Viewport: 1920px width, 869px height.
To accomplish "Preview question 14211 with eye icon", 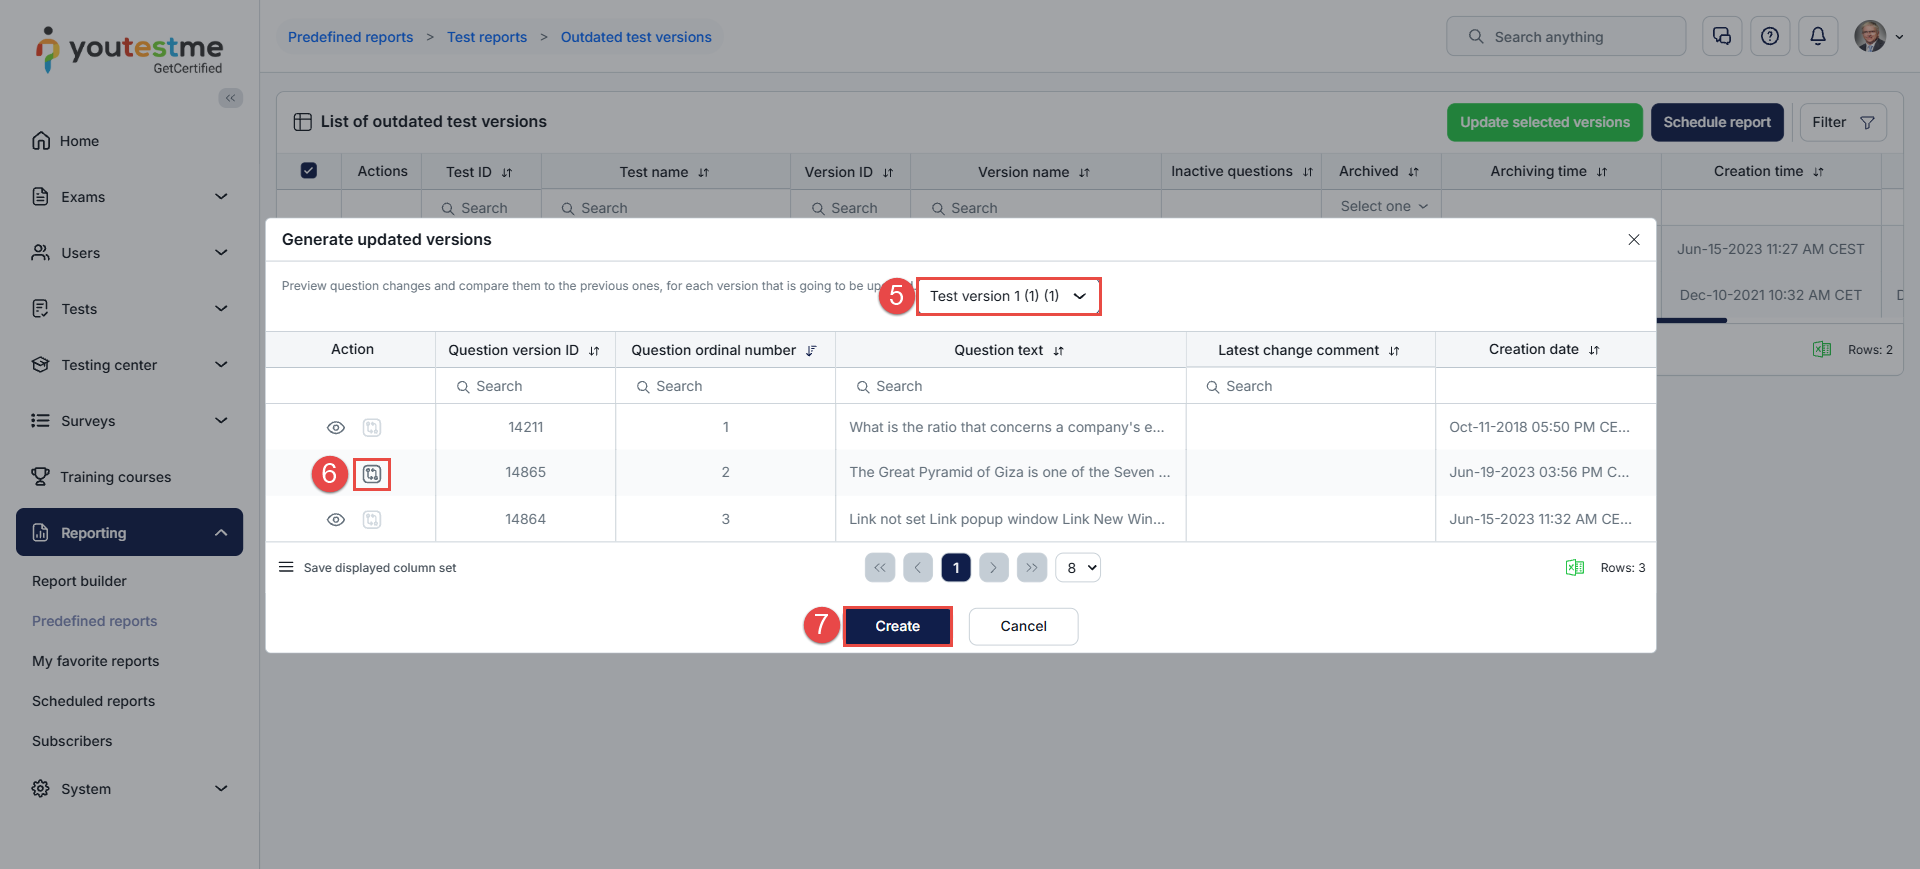I will coord(336,428).
